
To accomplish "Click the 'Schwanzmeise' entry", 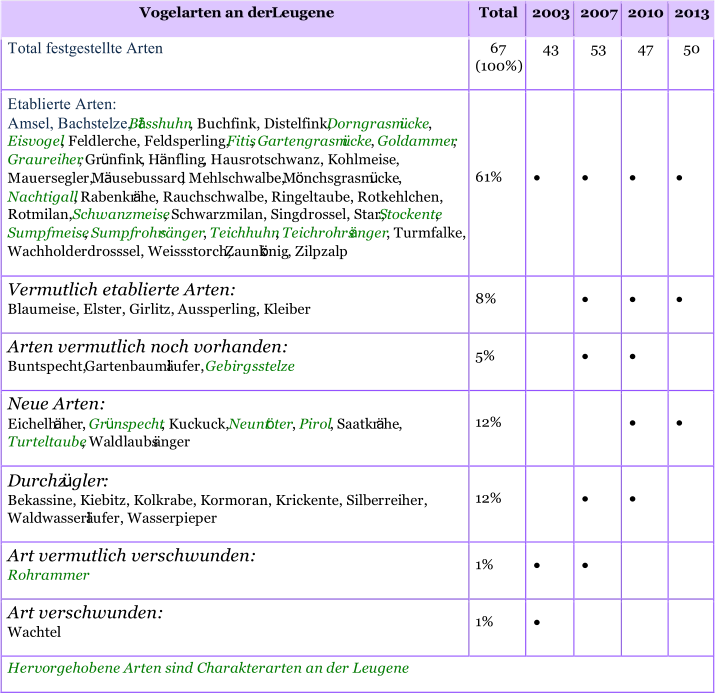I will [120, 215].
